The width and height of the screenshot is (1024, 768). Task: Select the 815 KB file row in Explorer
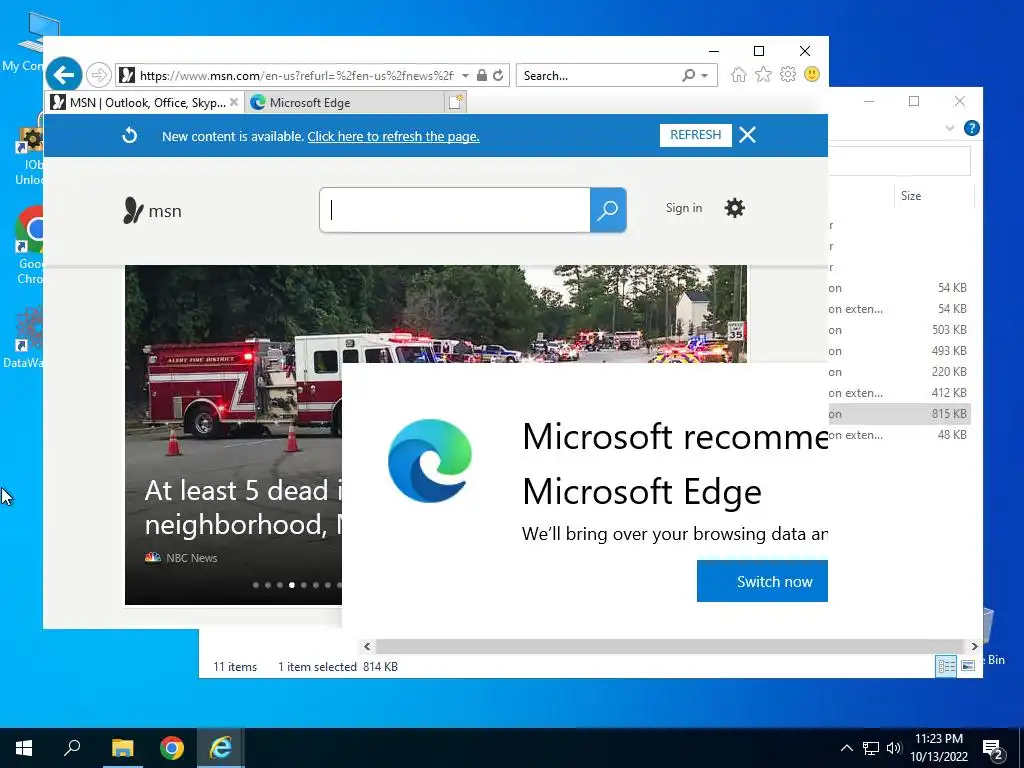click(x=899, y=413)
